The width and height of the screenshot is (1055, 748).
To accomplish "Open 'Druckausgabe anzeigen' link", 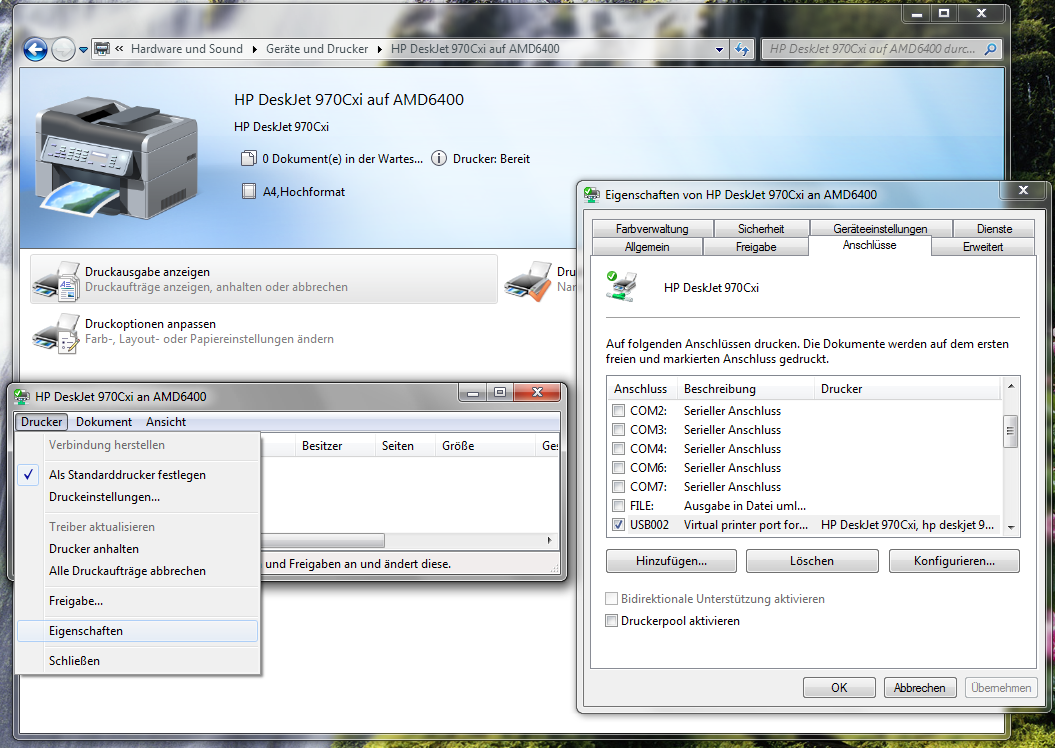I will tap(147, 272).
